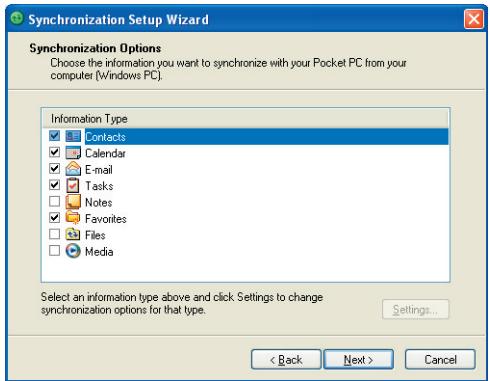Screen dimensions: 490x381
Task: Click the Calendar icon in the list
Action: (x=73, y=153)
